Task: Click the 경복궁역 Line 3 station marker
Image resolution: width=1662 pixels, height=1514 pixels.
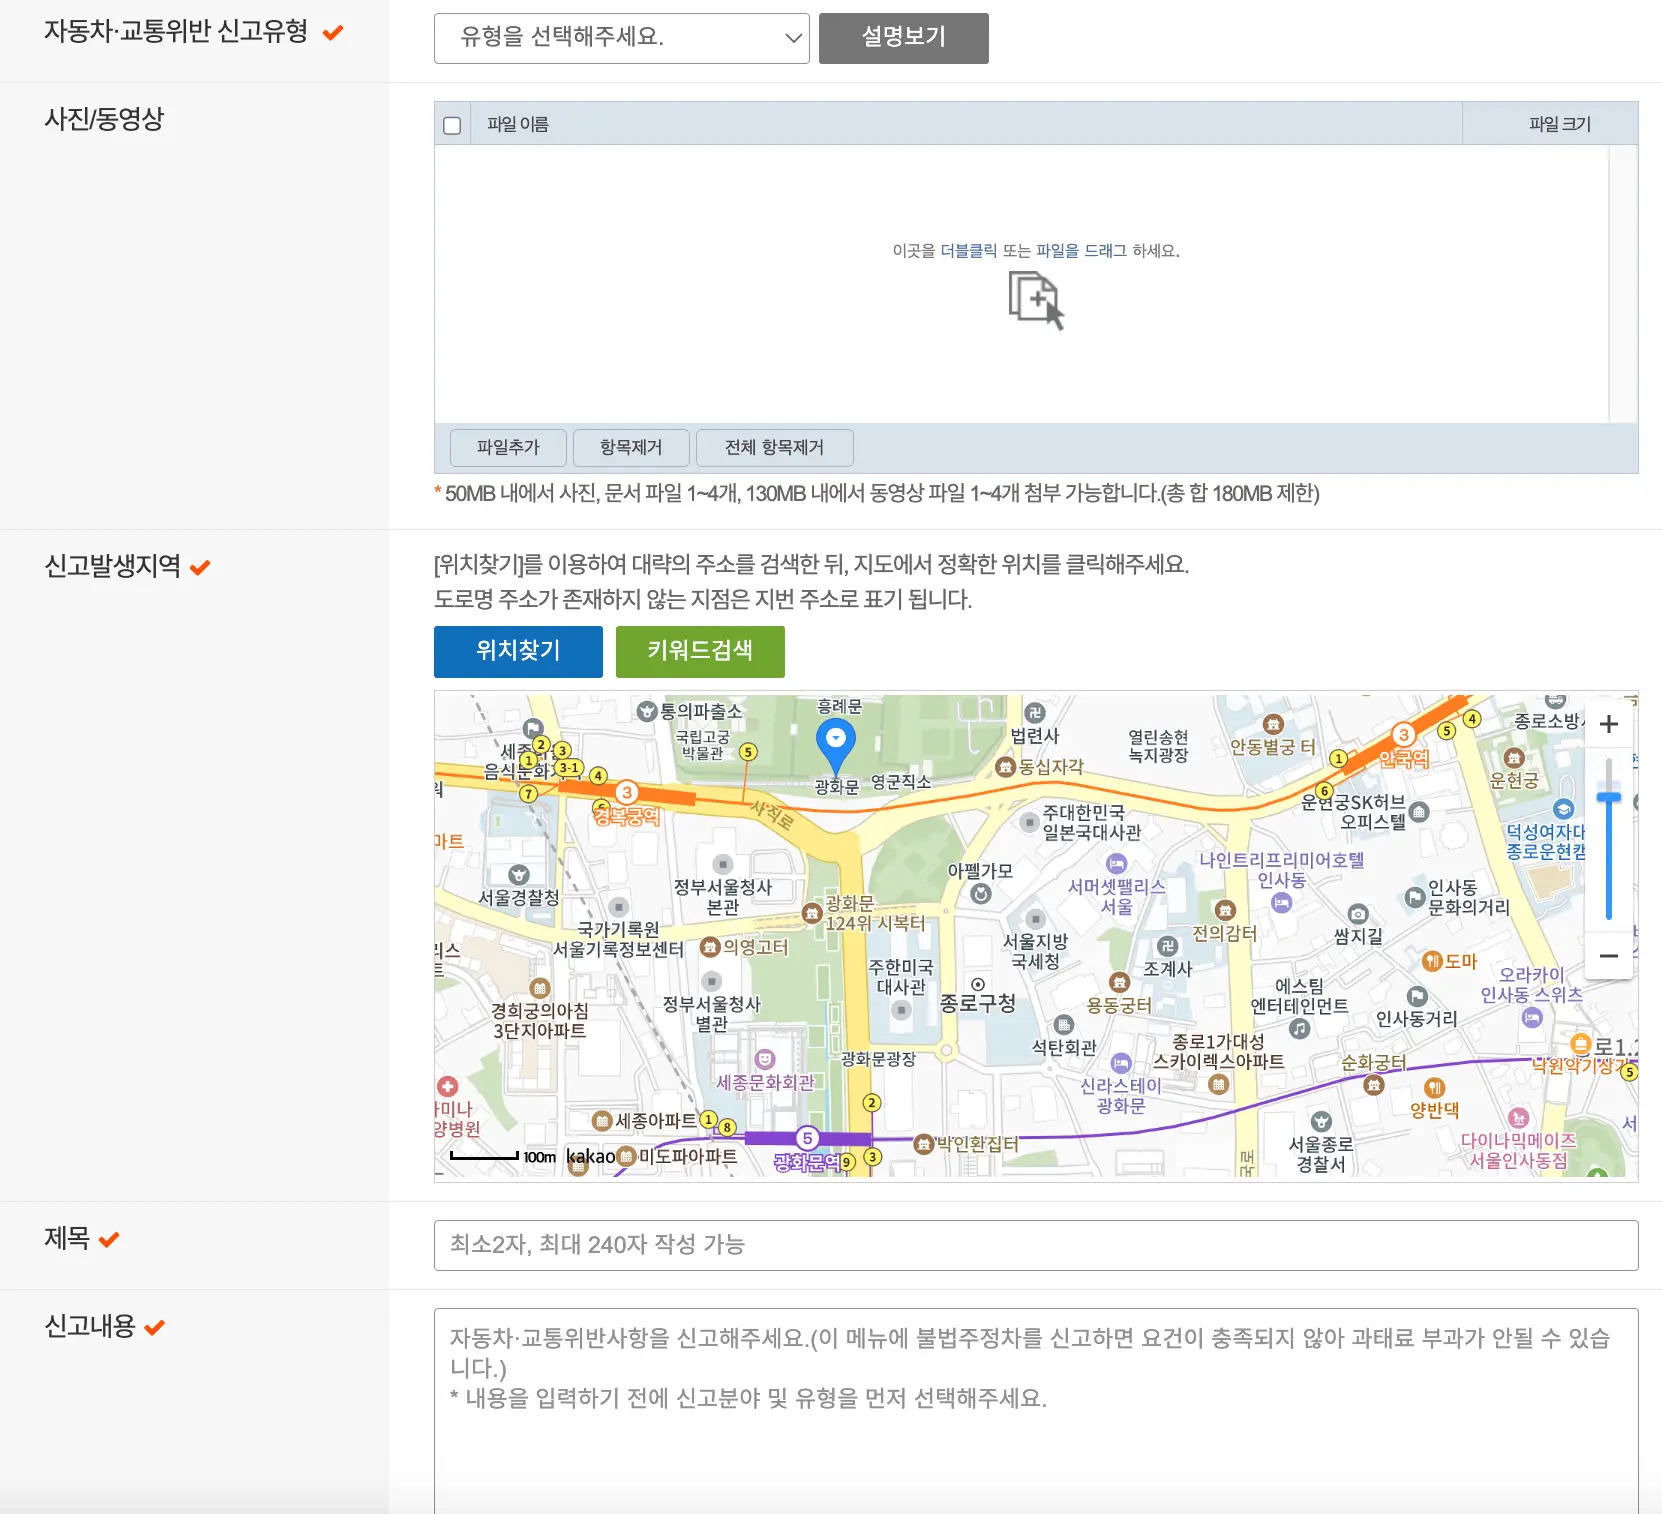Action: click(626, 790)
